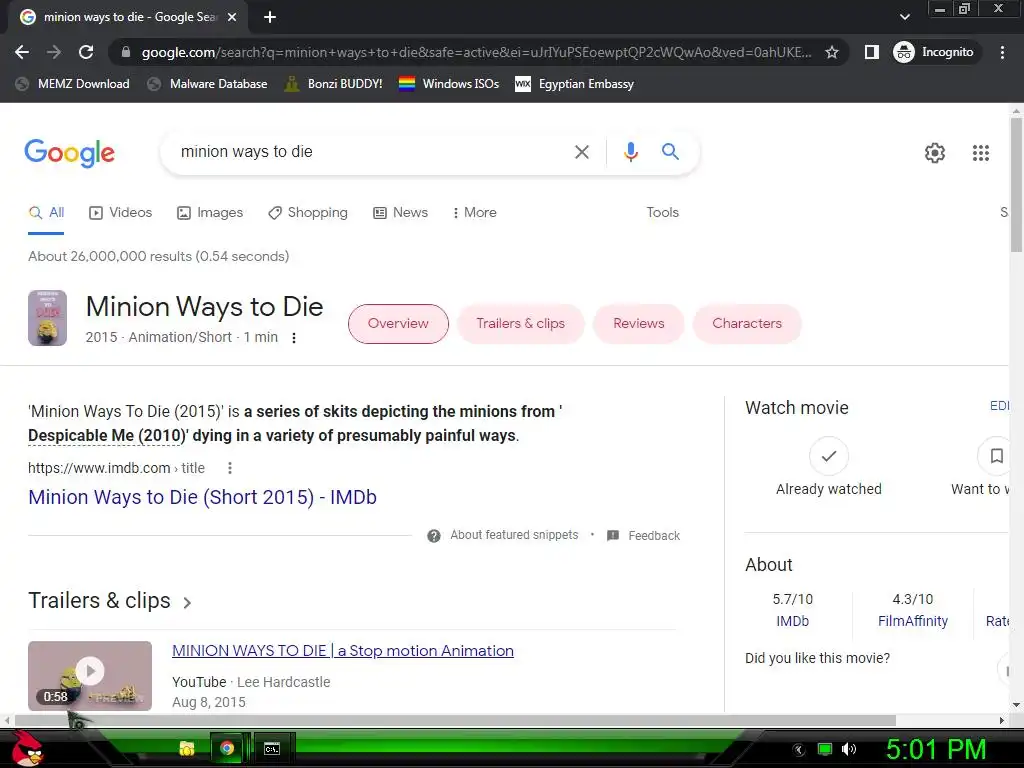1024x768 pixels.
Task: Open the Angry Birds start button
Action: 27,749
